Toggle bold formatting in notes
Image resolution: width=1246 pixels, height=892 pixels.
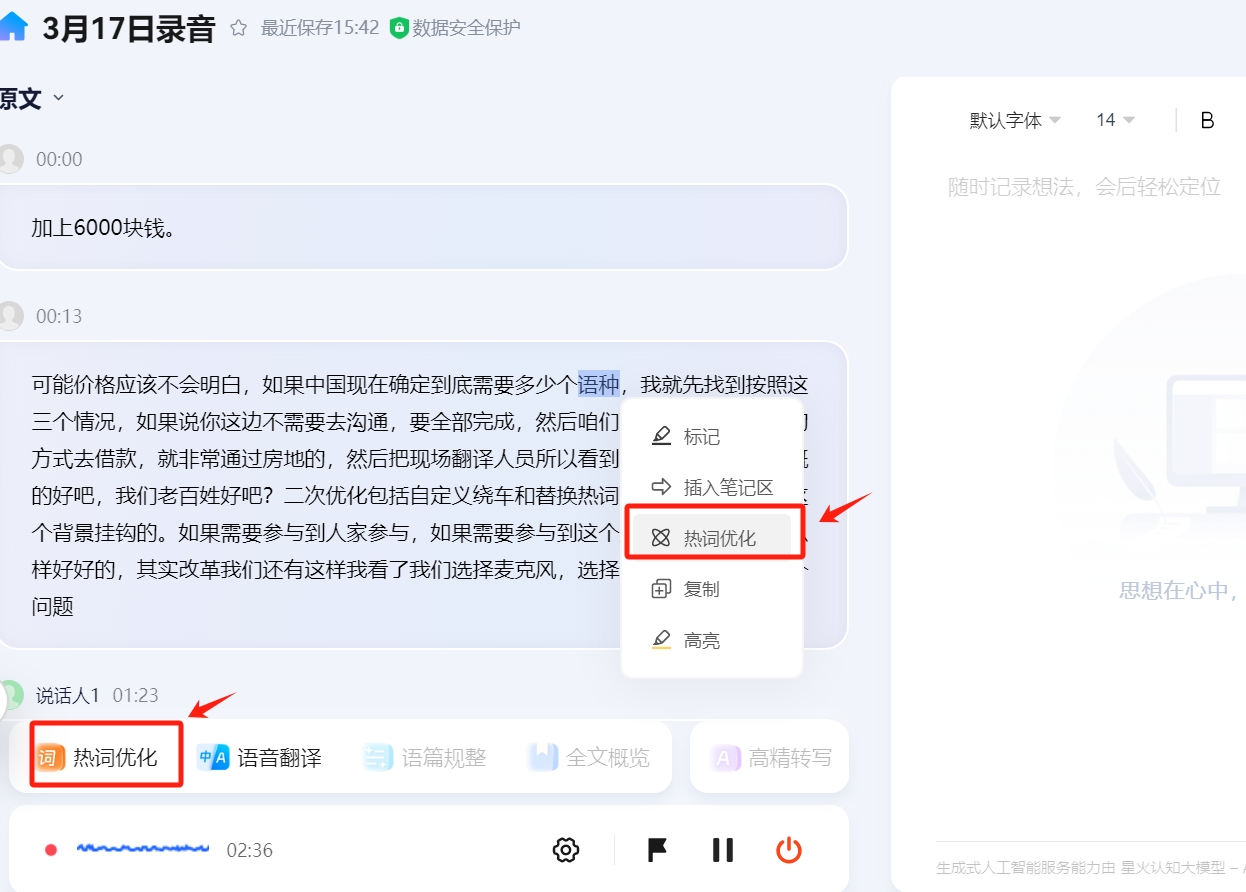pos(1207,121)
